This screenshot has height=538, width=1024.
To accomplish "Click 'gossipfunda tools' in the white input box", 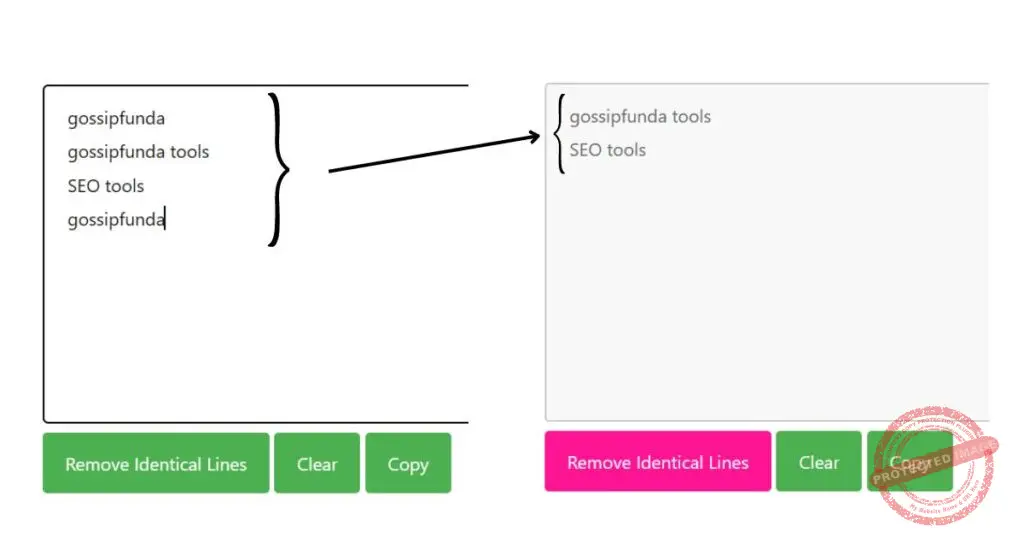I will [138, 152].
